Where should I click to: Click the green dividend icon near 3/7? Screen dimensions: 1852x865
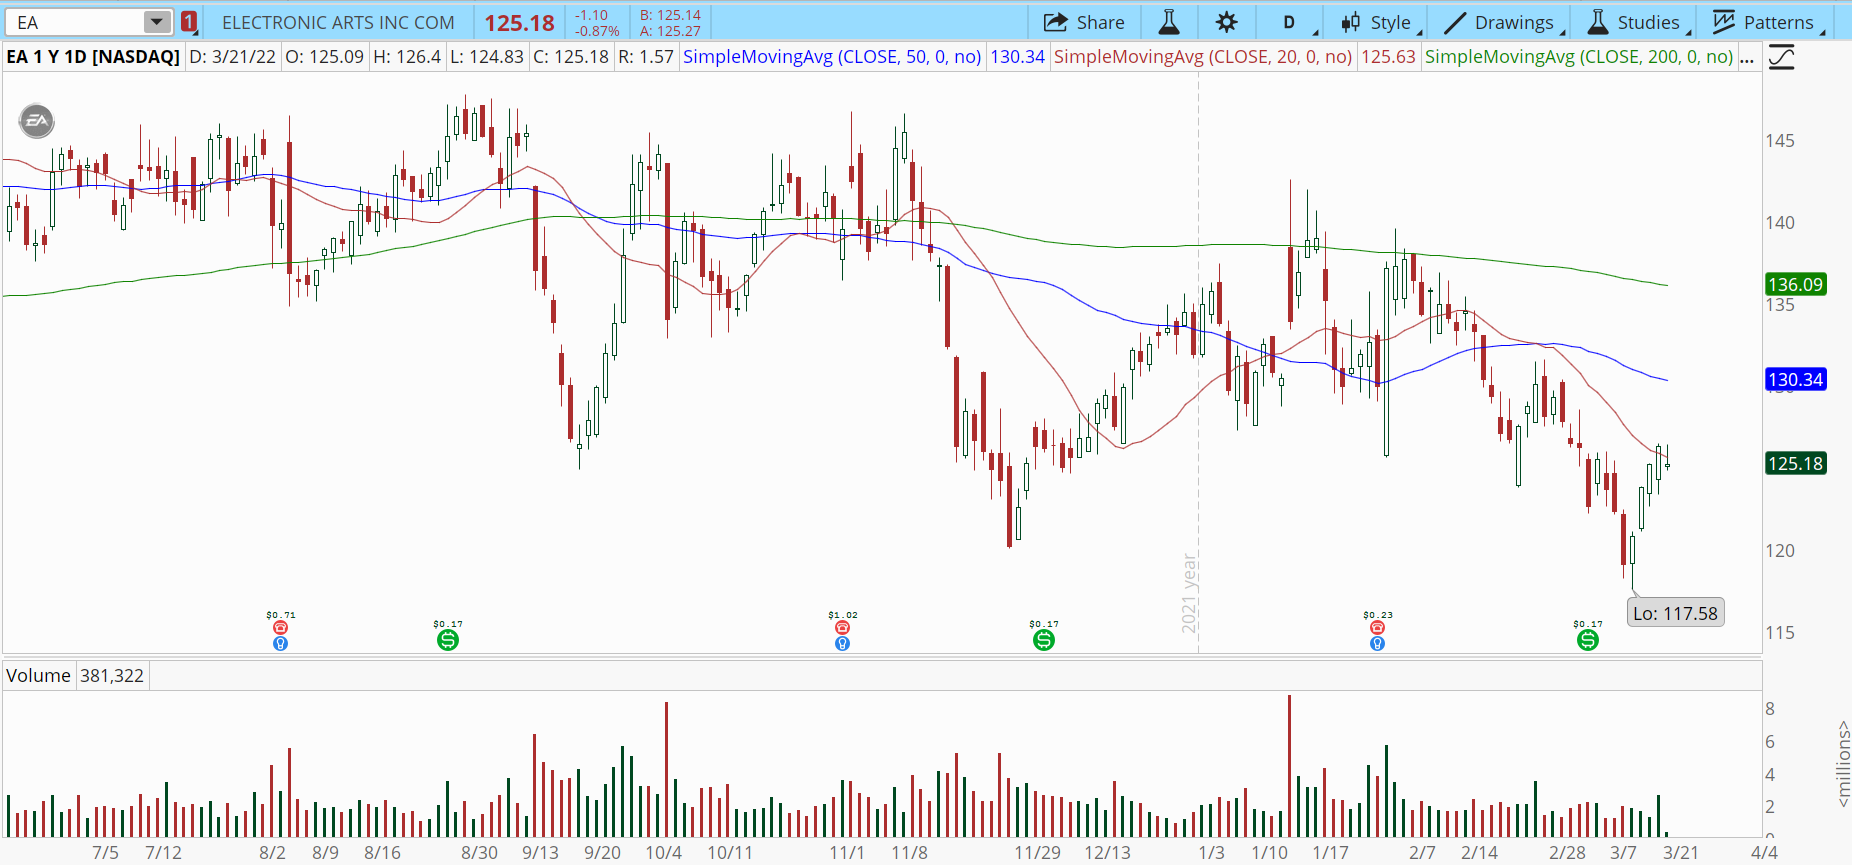(x=1588, y=640)
